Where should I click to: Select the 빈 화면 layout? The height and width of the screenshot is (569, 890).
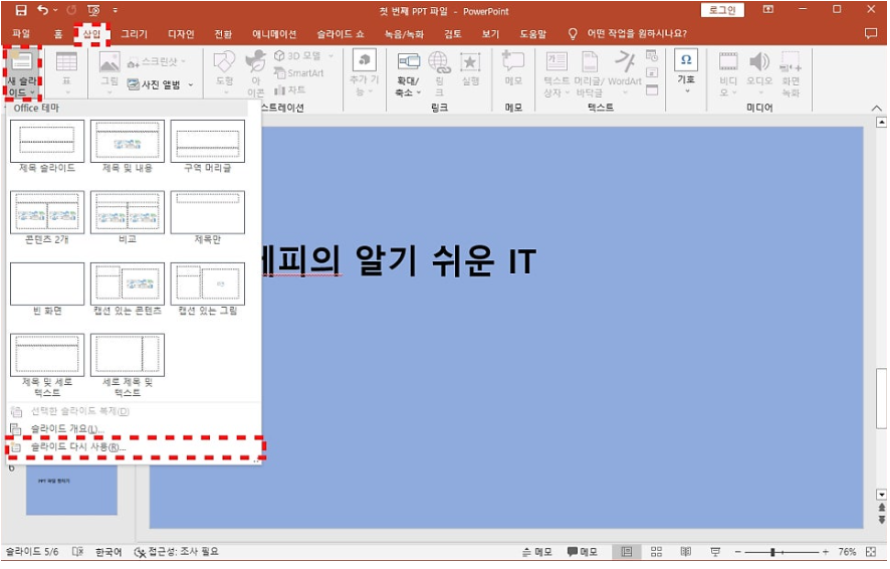(47, 290)
